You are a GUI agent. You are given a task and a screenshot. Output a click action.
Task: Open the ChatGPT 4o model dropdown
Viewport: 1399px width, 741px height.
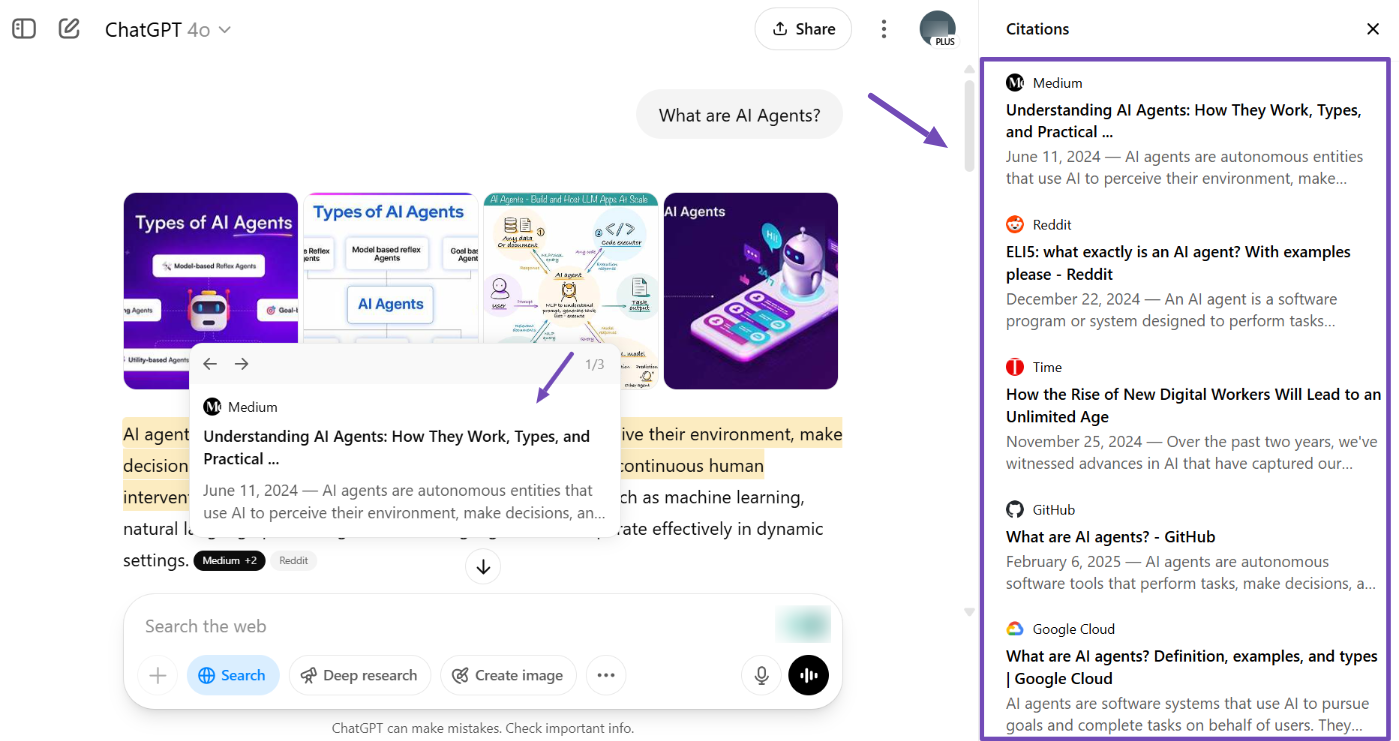tap(168, 30)
